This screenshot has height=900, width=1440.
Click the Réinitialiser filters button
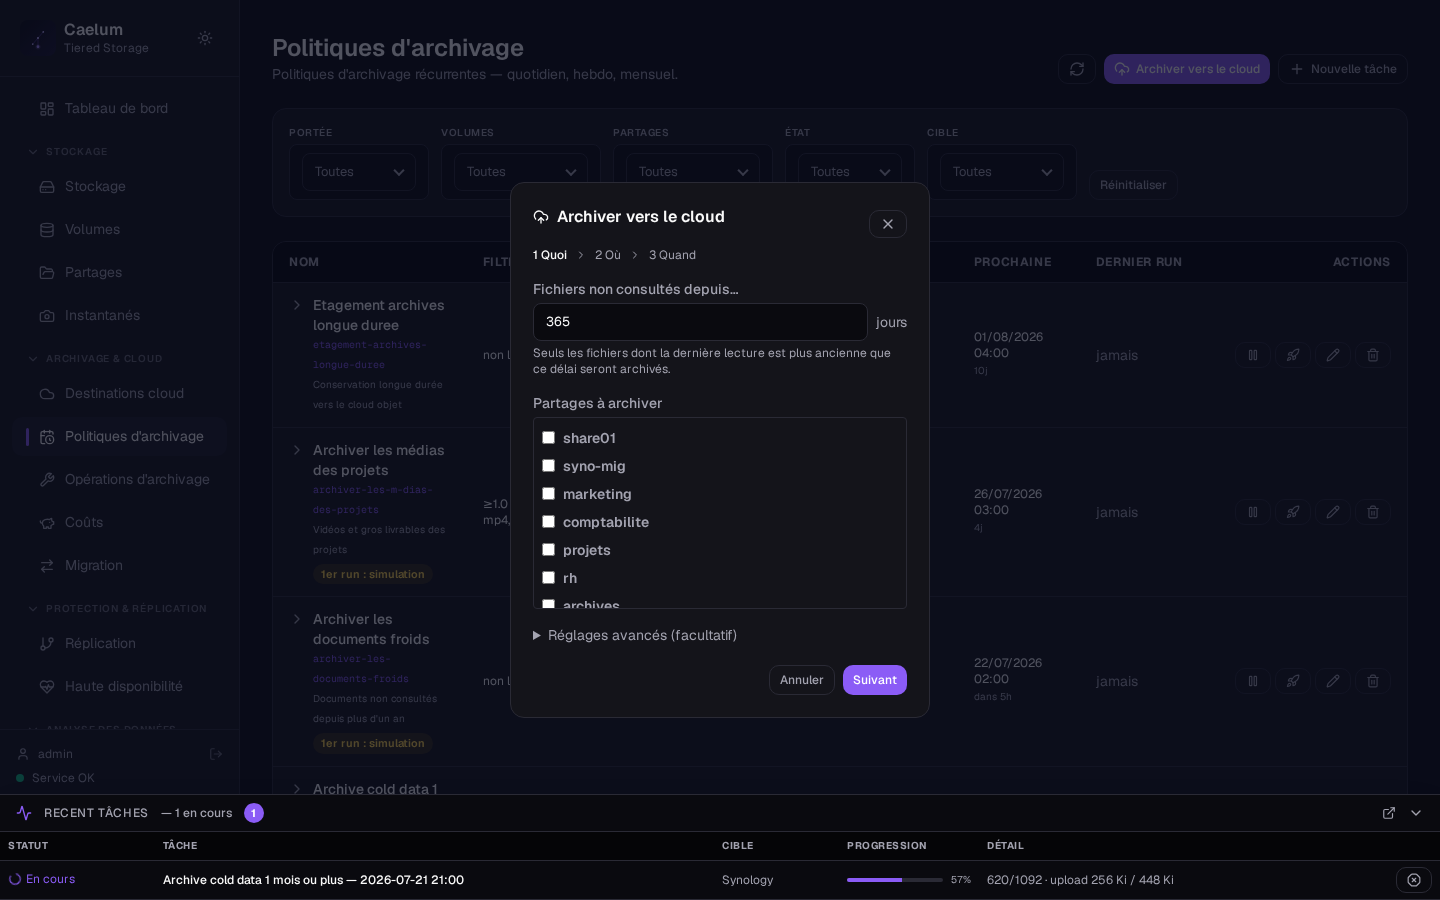tap(1133, 185)
